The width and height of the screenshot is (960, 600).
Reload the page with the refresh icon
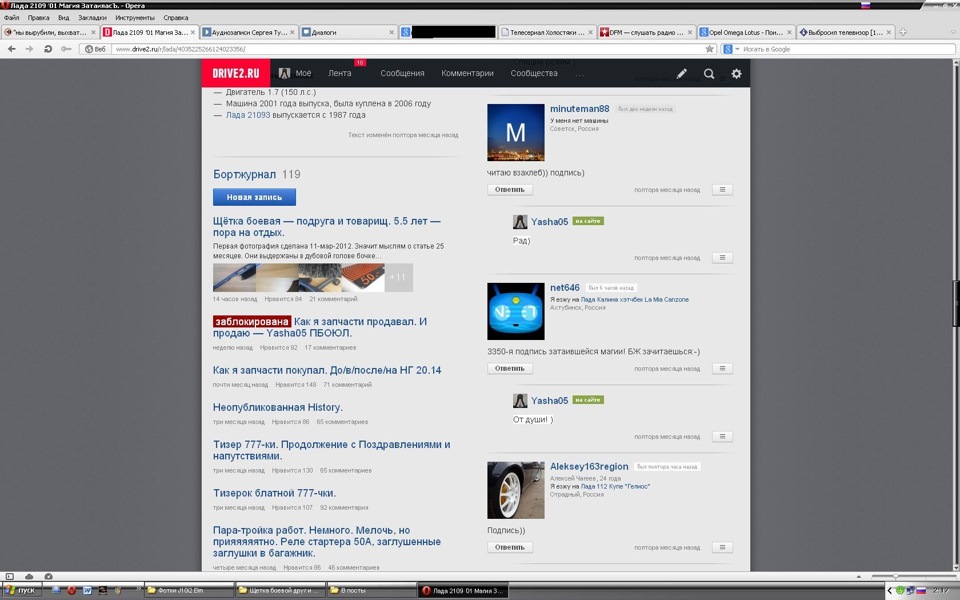(48, 49)
